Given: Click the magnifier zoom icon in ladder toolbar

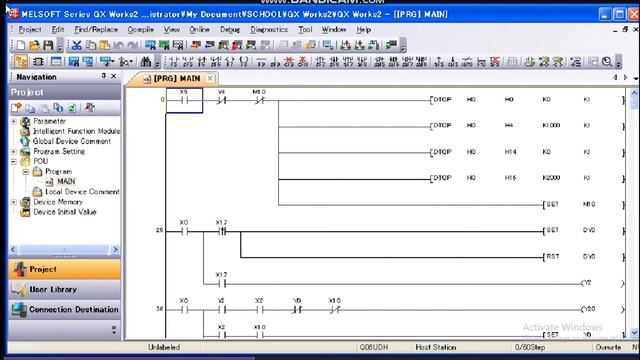Looking at the screenshot, I should click(607, 62).
